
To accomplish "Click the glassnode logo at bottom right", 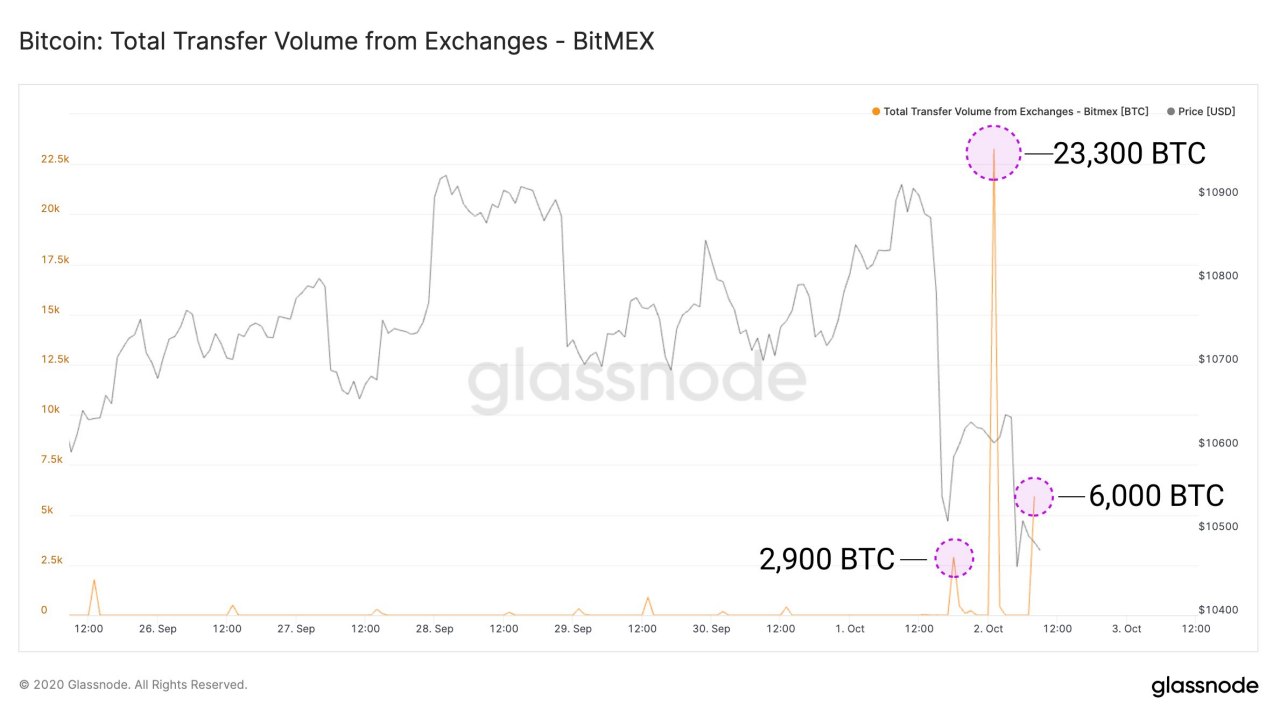I will pos(1204,686).
